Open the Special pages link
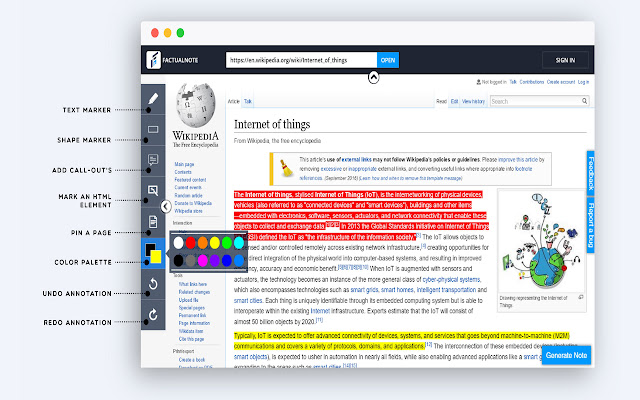This screenshot has width=640, height=400. [191, 308]
